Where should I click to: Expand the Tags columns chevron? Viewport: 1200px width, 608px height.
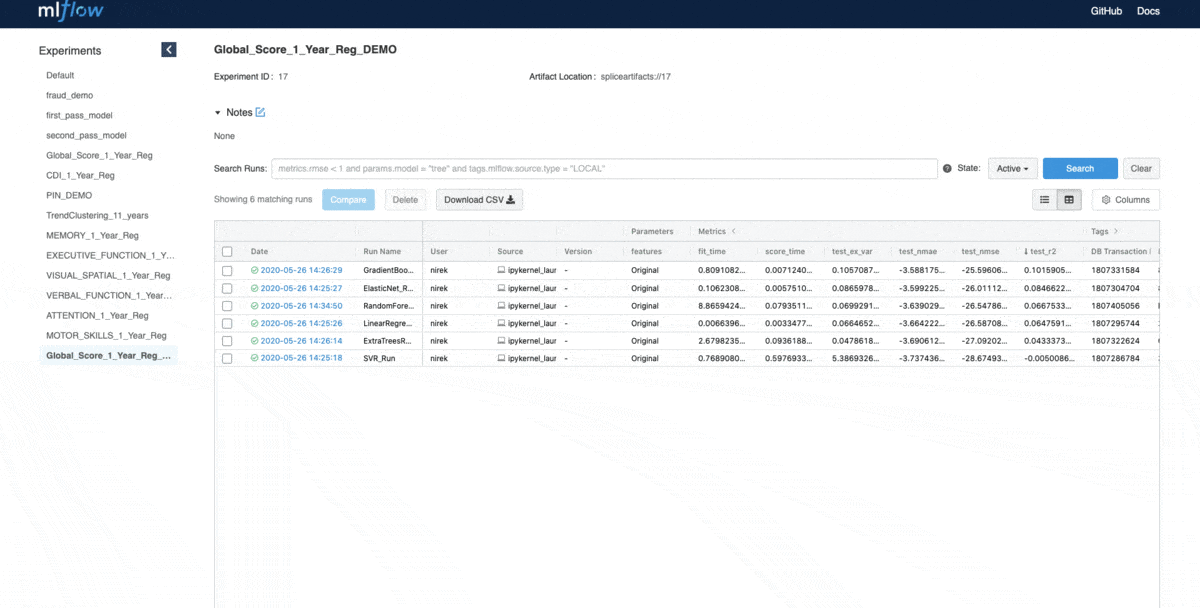click(x=1116, y=231)
